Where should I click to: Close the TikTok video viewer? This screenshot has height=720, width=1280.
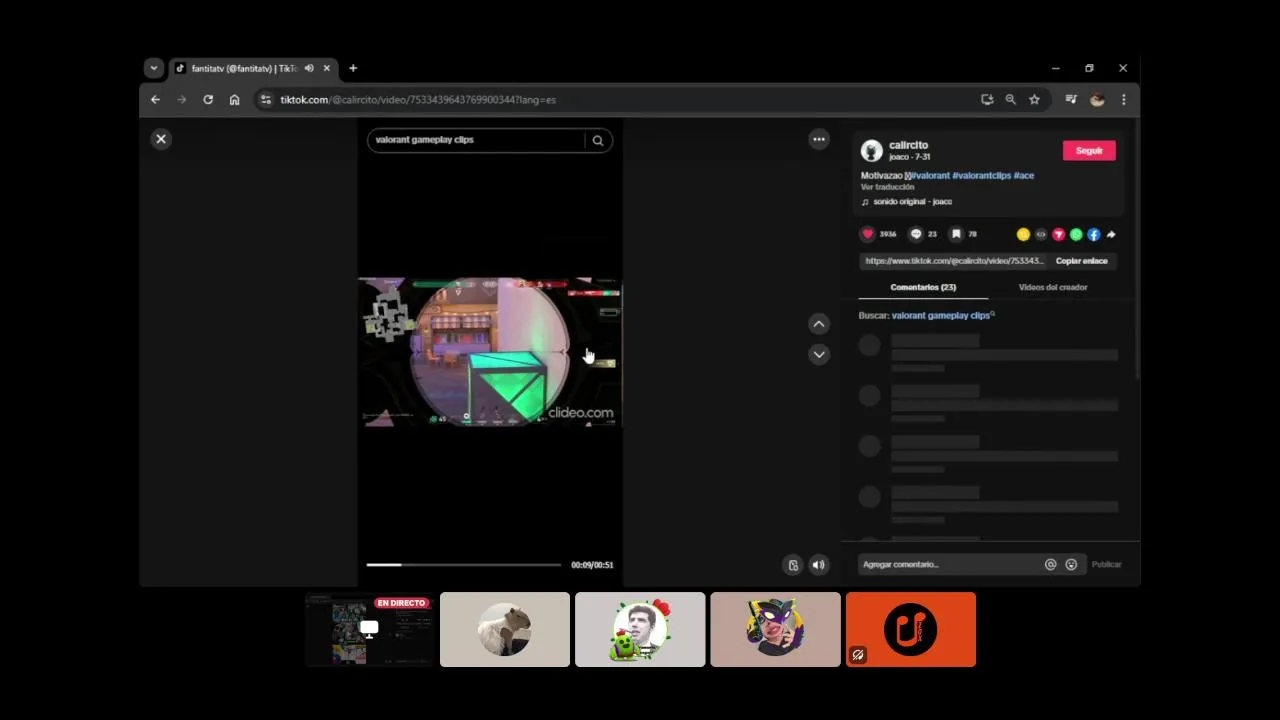click(x=161, y=139)
